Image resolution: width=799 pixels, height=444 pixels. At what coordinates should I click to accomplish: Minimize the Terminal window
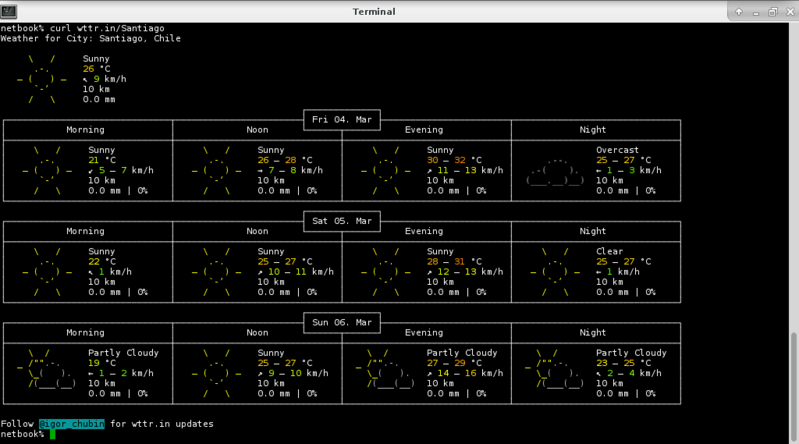[x=756, y=12]
